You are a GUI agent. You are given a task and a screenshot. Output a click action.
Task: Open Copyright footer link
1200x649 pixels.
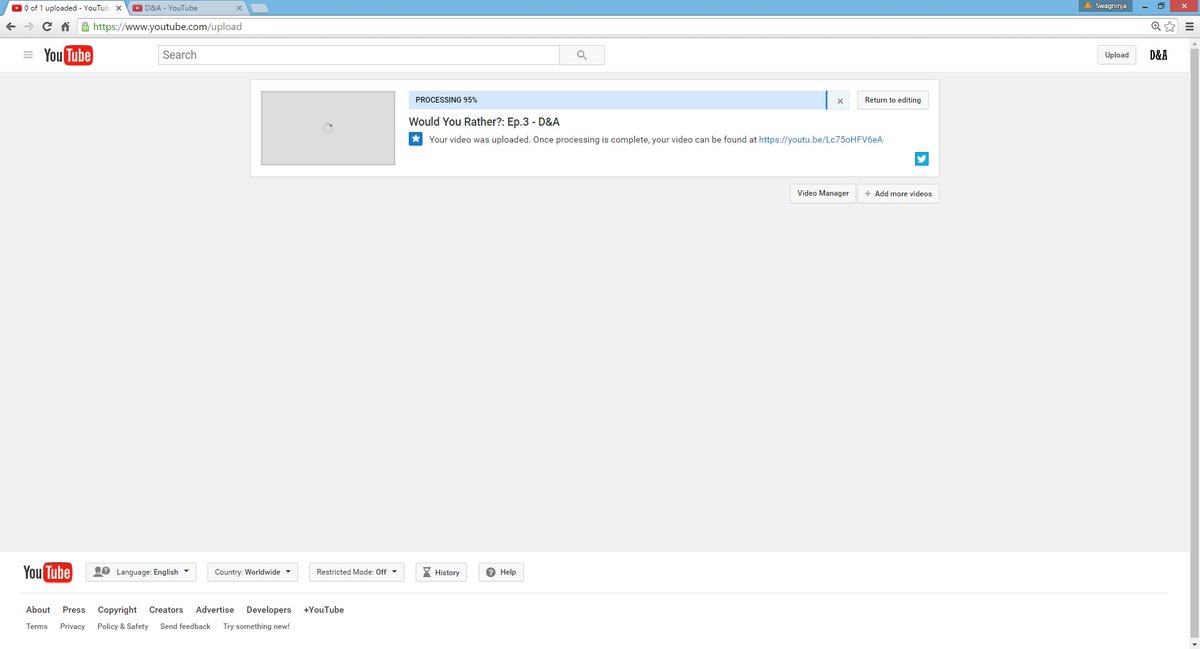tap(117, 610)
